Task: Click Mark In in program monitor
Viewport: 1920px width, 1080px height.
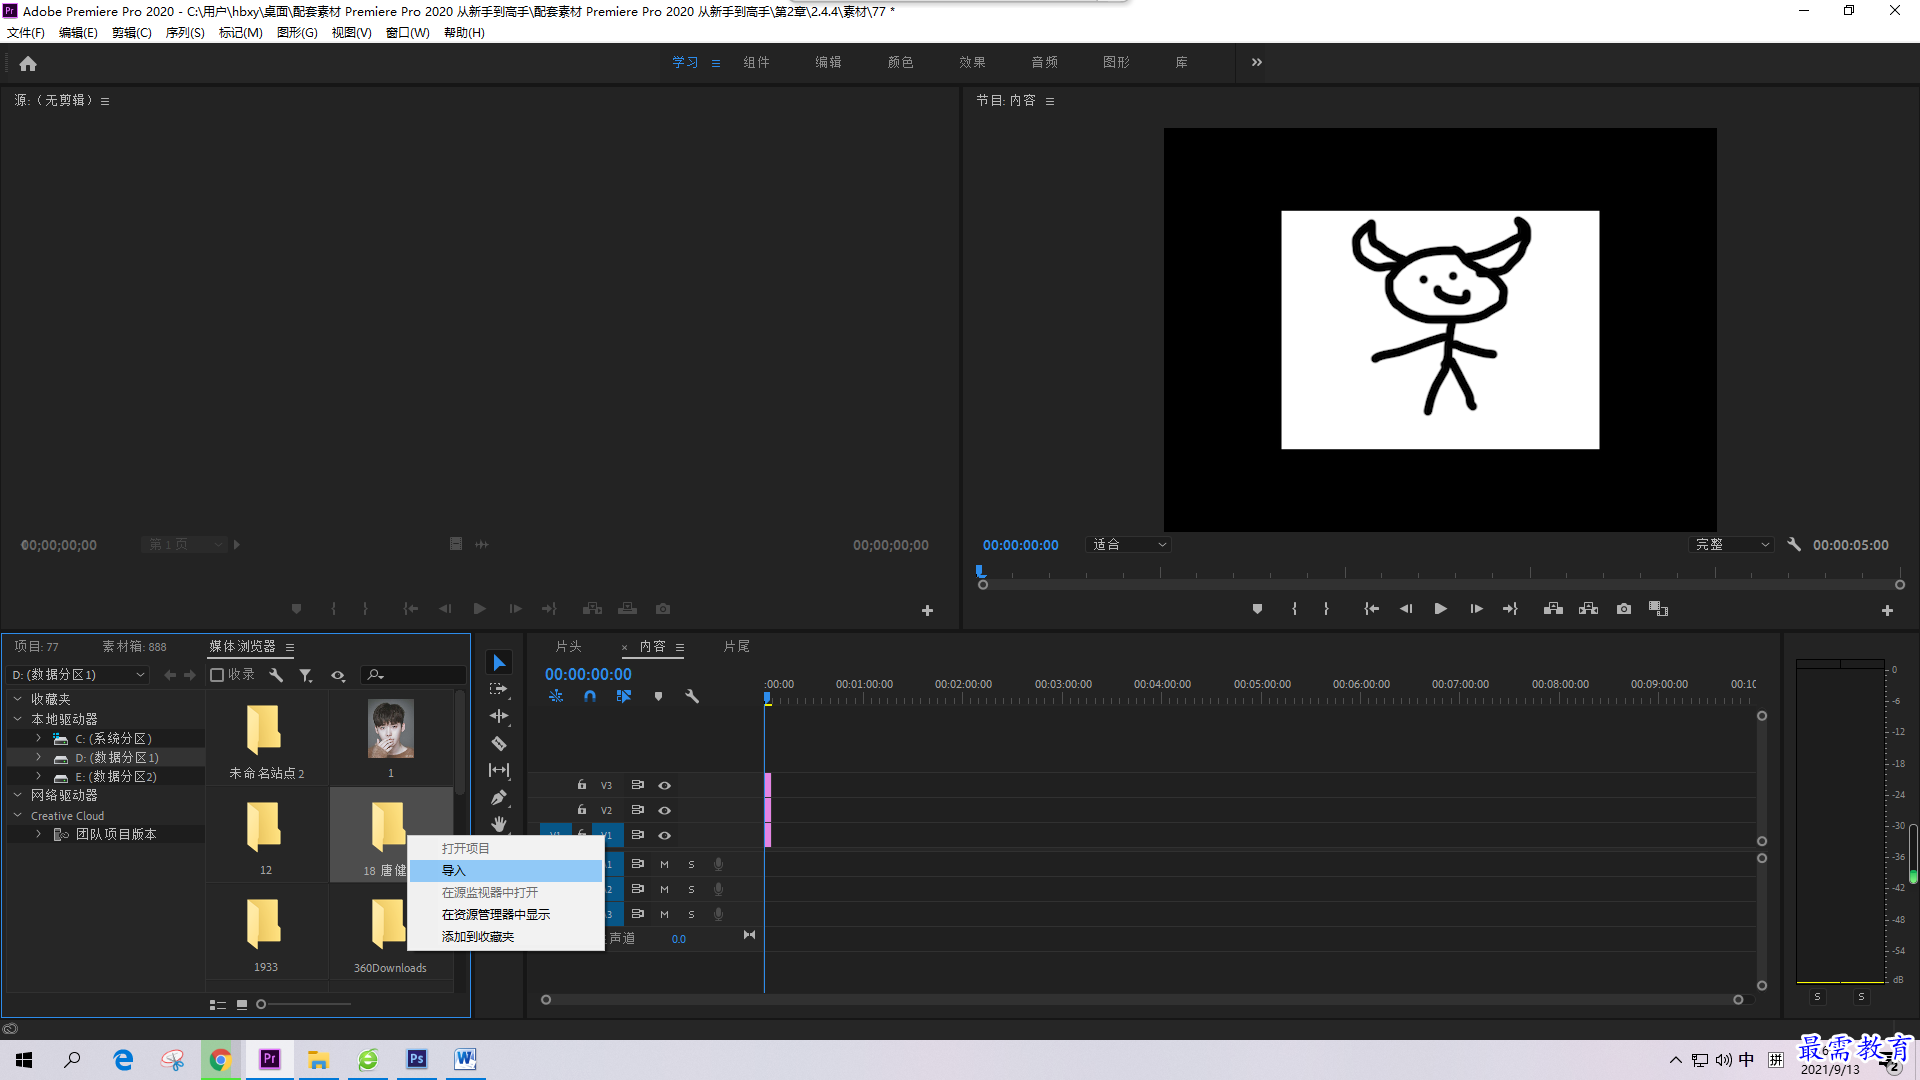Action: click(x=1294, y=609)
